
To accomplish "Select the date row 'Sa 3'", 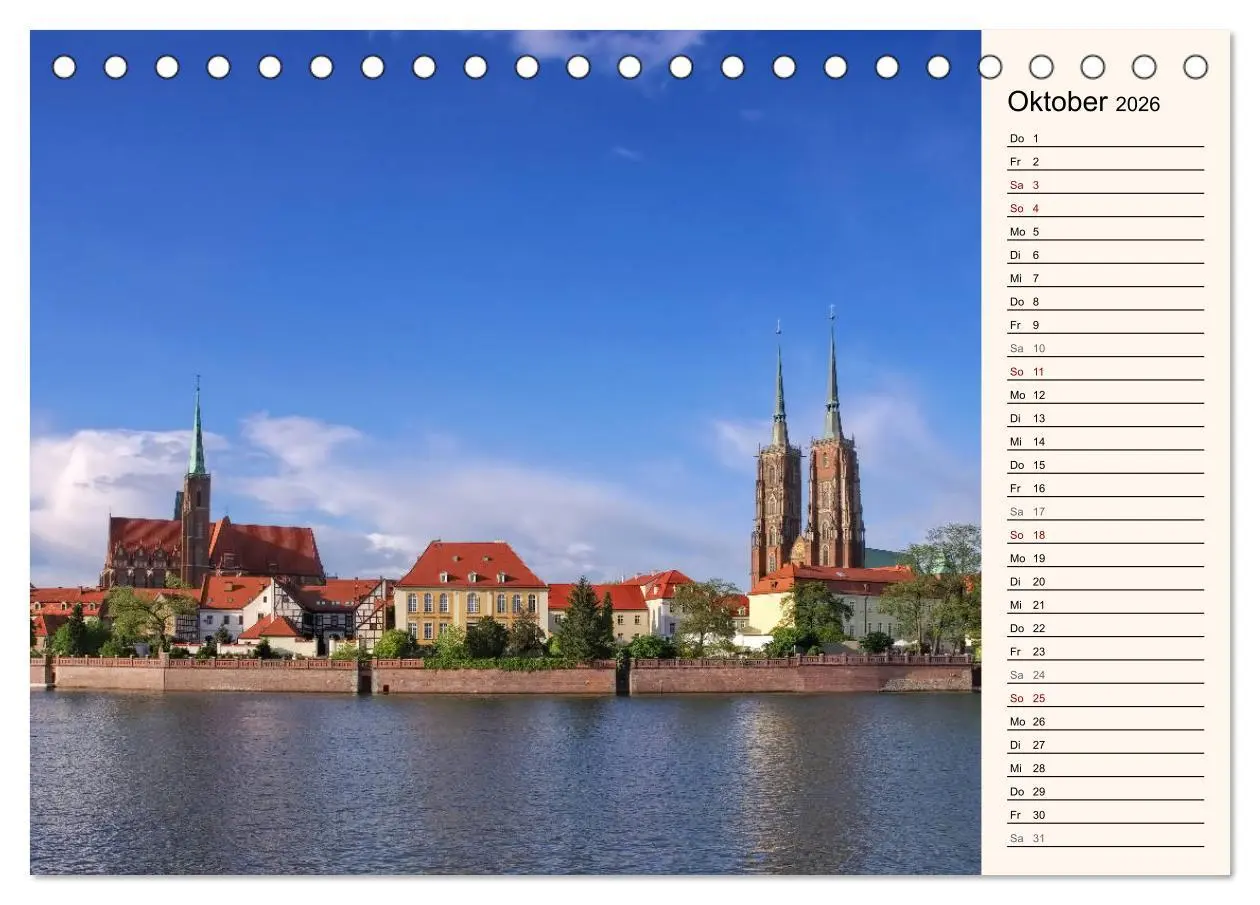I will click(1105, 185).
